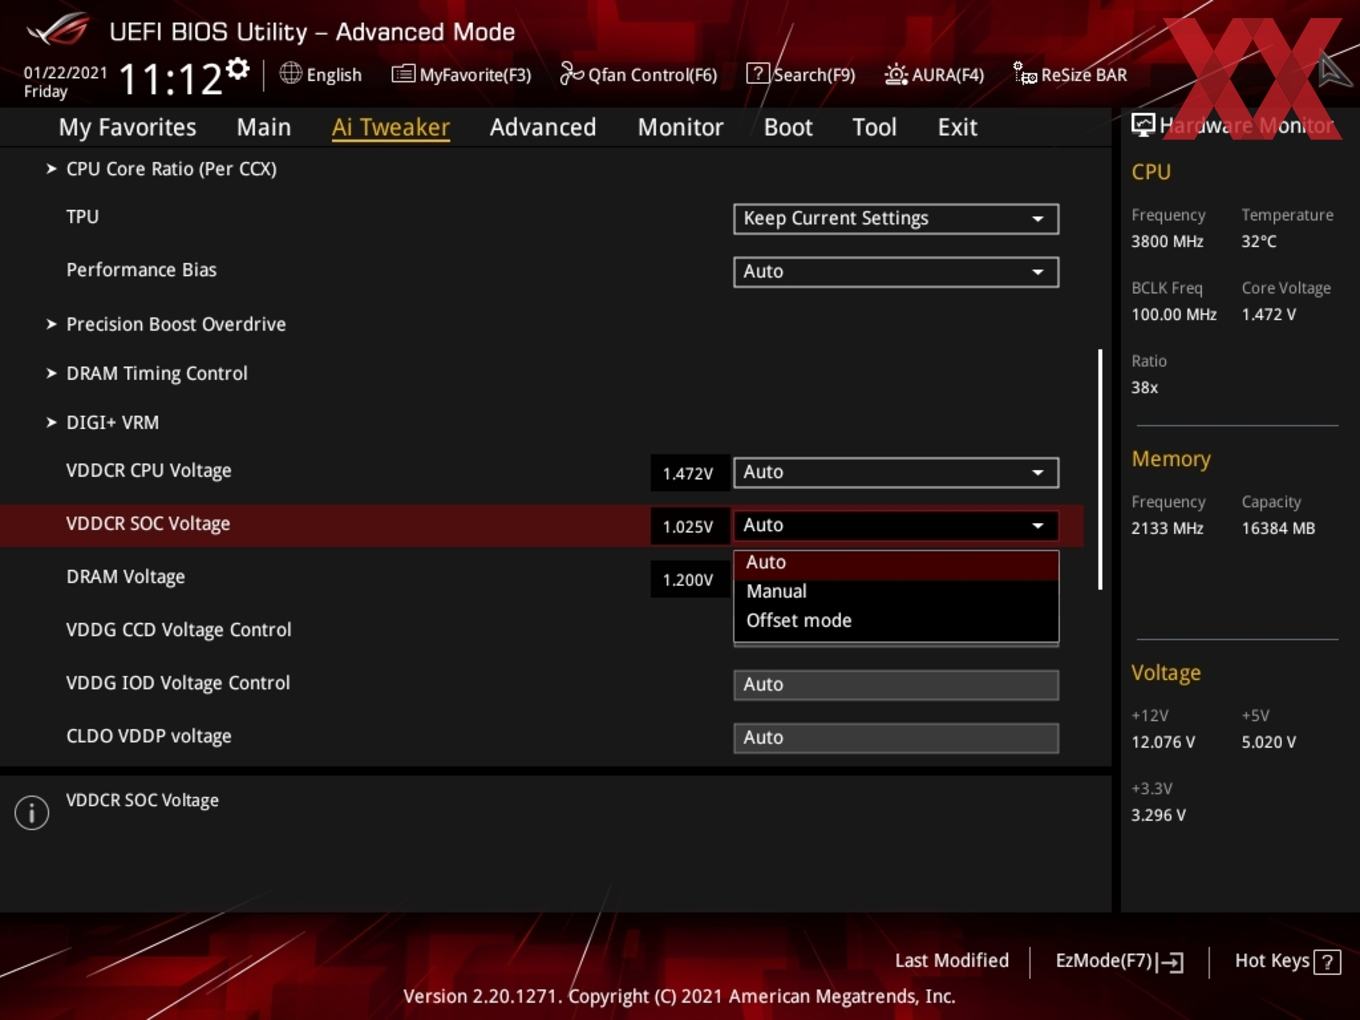Screen dimensions: 1360x1020
Task: Click the VDDCR CPU Voltage label
Action: click(x=148, y=471)
